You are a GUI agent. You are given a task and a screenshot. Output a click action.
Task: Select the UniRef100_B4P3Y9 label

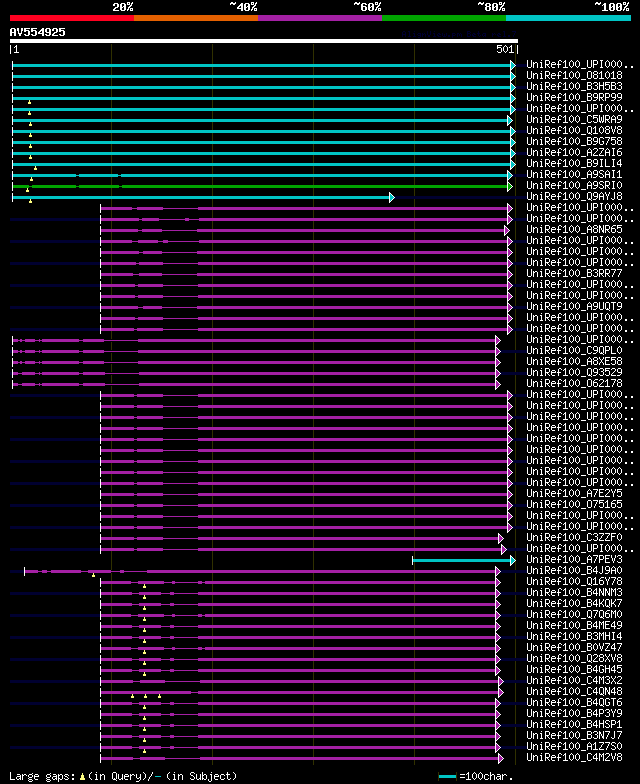pyautogui.click(x=574, y=714)
